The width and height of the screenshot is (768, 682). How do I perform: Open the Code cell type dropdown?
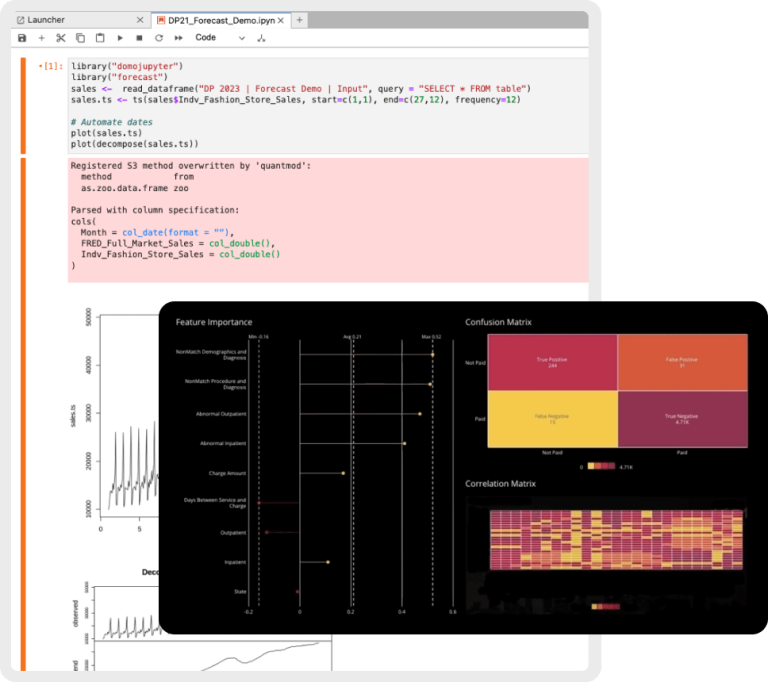click(220, 38)
